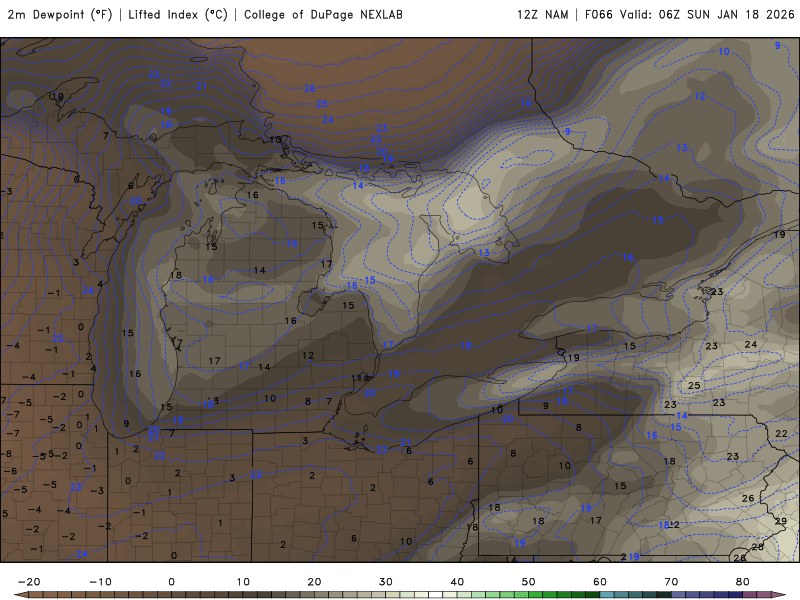Click the 60 label on the color scale
Image resolution: width=800 pixels, height=600 pixels.
pyautogui.click(x=600, y=582)
